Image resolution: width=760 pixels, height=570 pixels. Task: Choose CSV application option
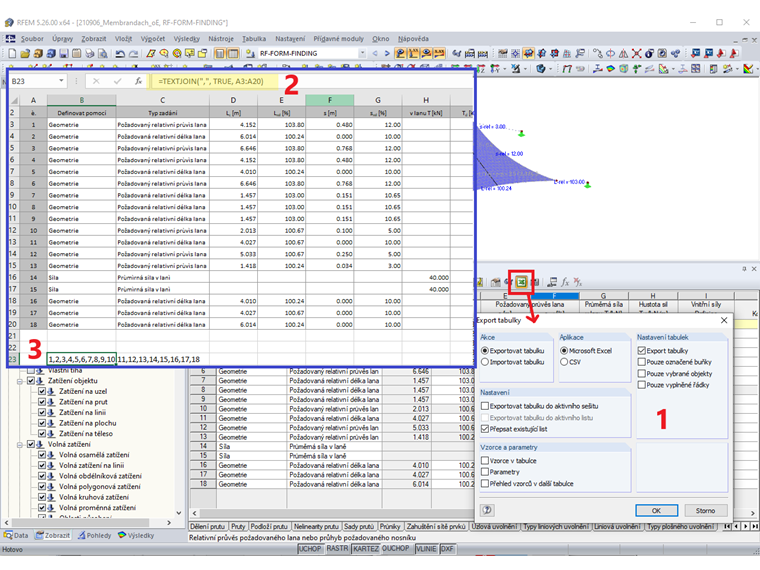tap(564, 362)
